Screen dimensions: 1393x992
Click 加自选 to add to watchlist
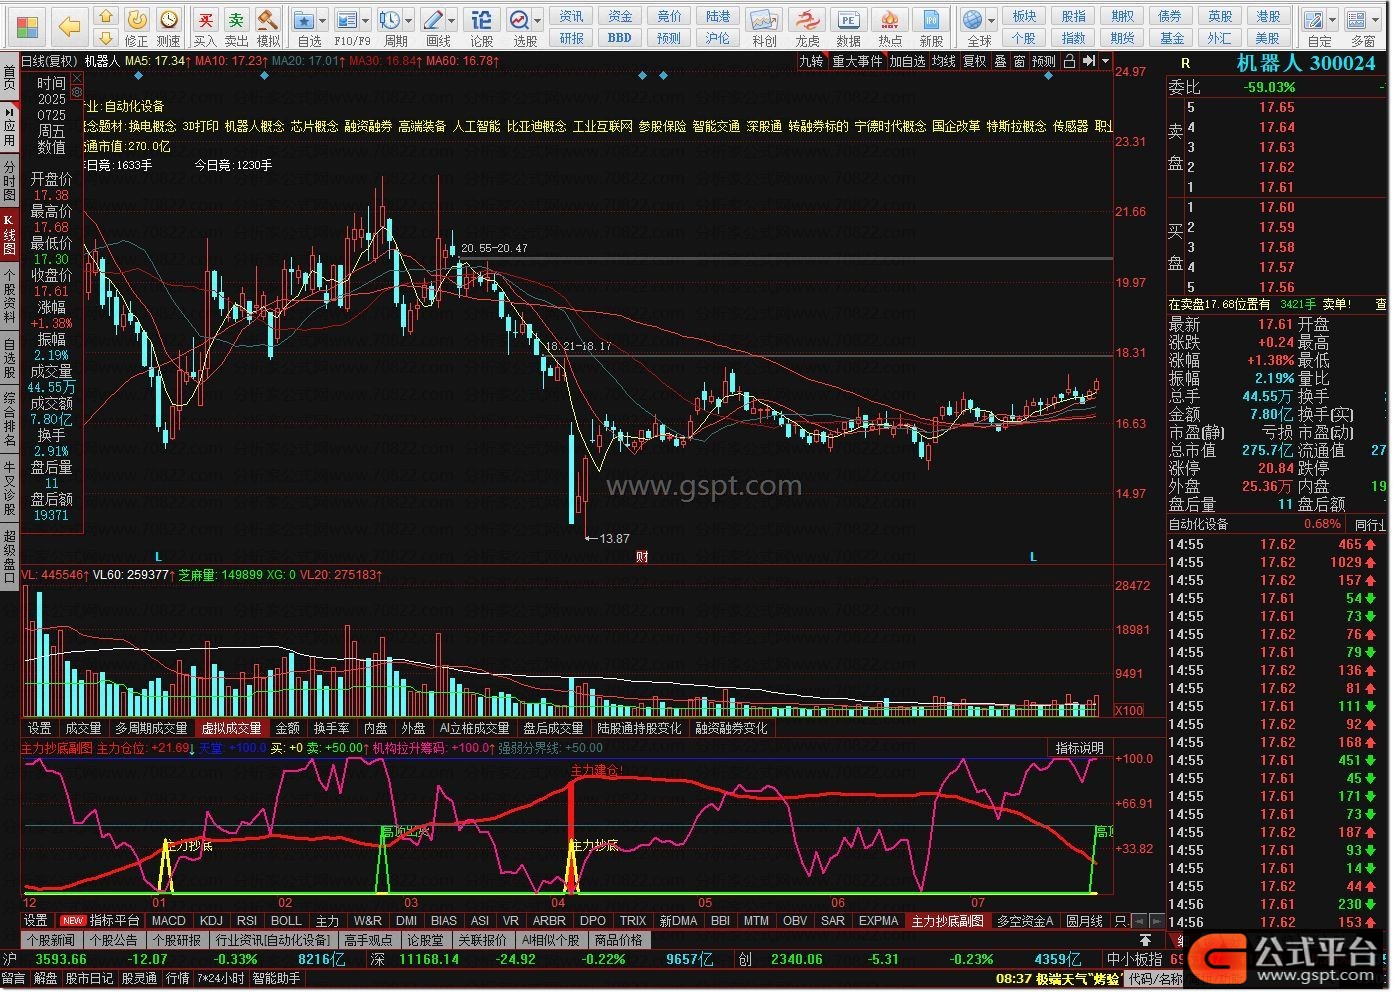[907, 61]
